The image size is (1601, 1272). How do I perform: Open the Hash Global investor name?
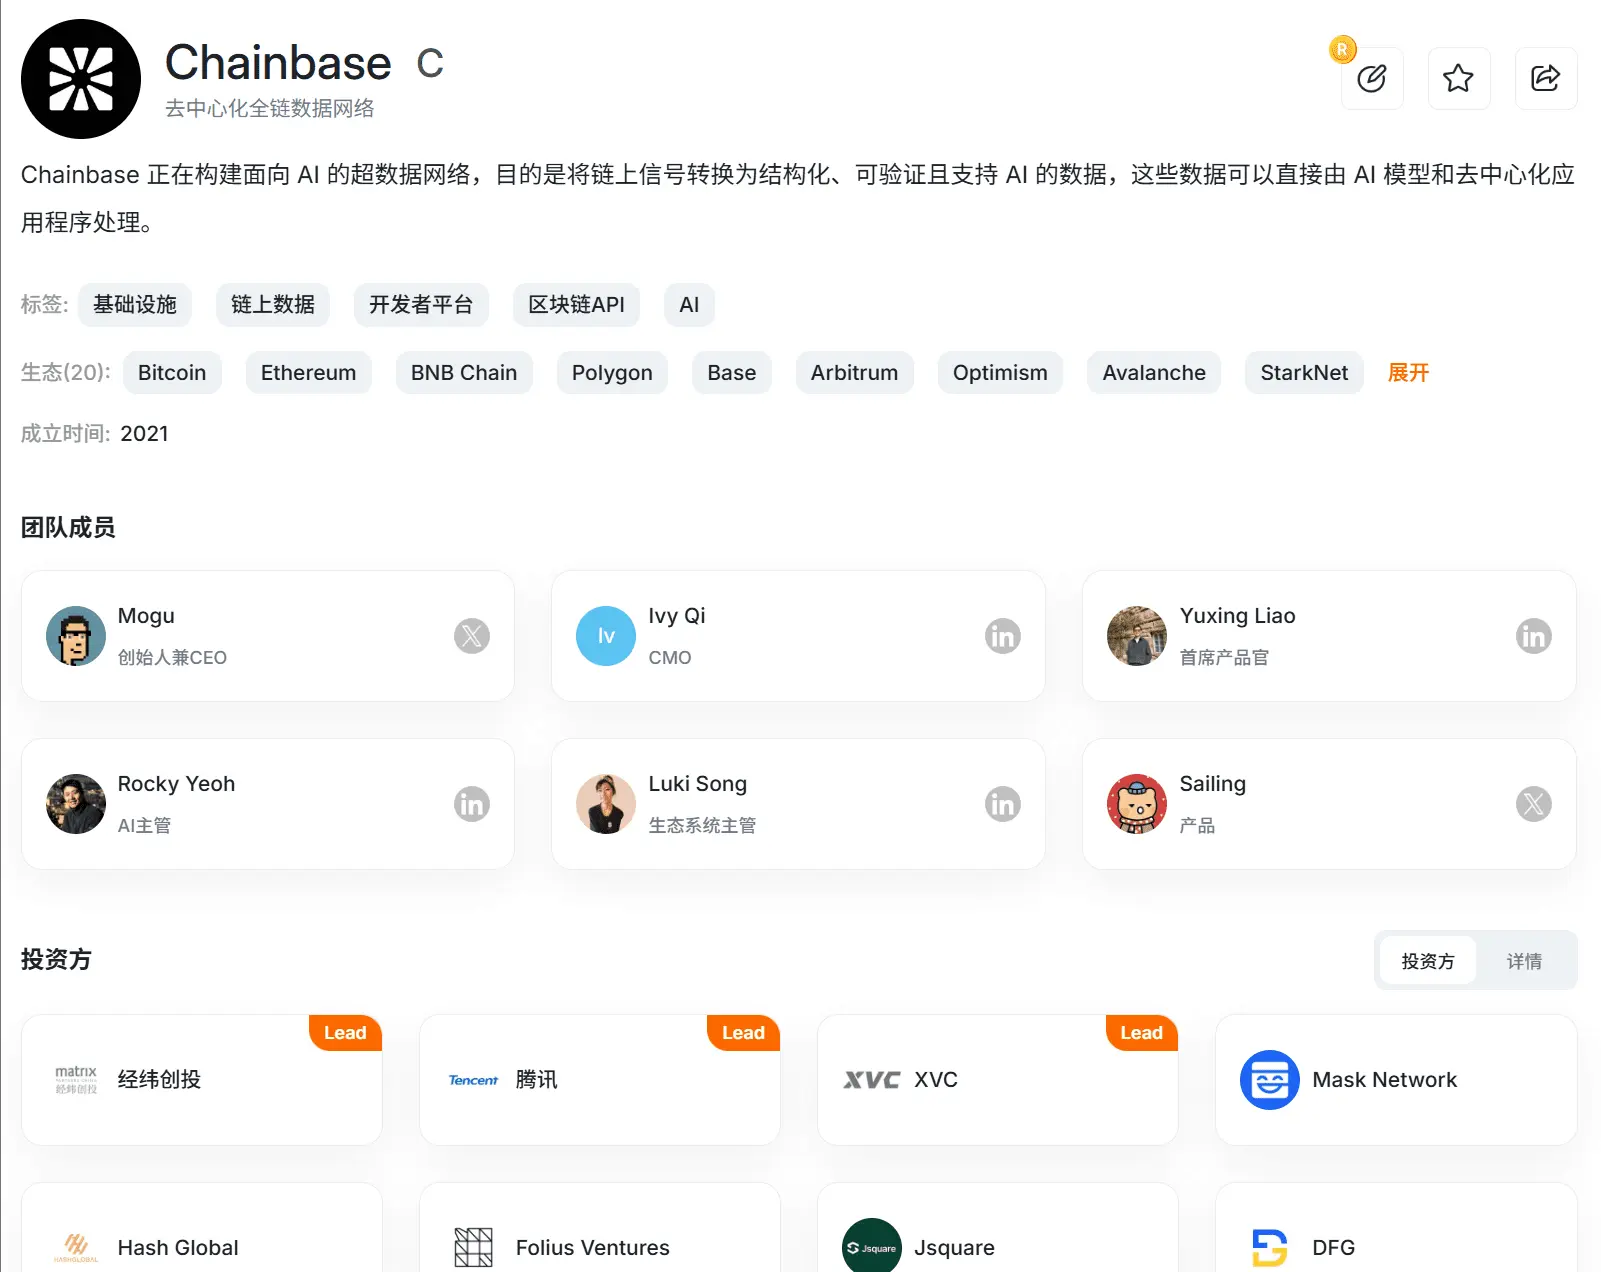[178, 1248]
